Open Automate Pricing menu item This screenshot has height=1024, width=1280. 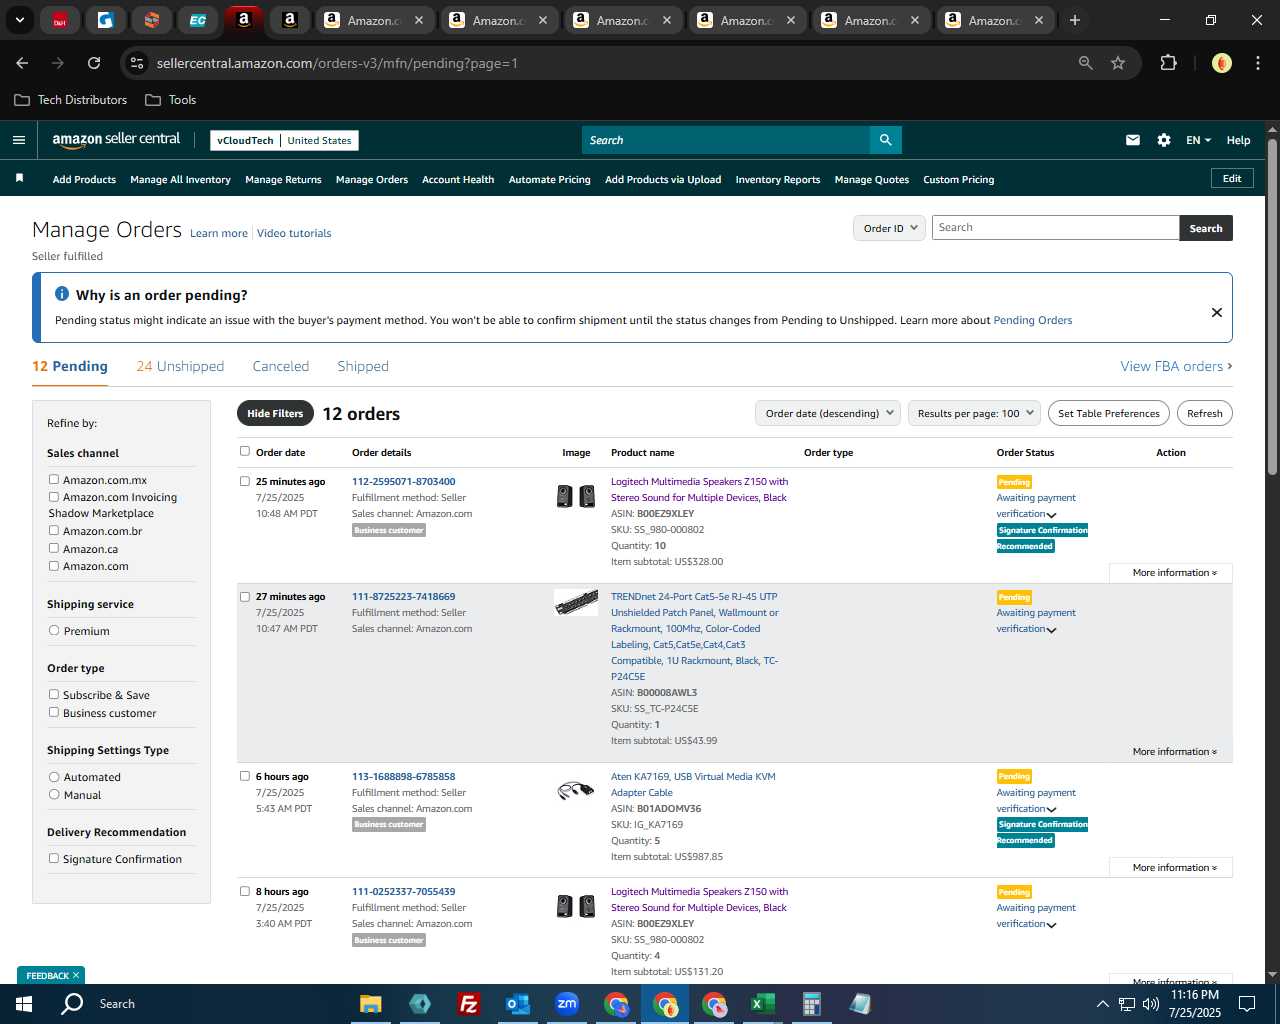click(549, 180)
